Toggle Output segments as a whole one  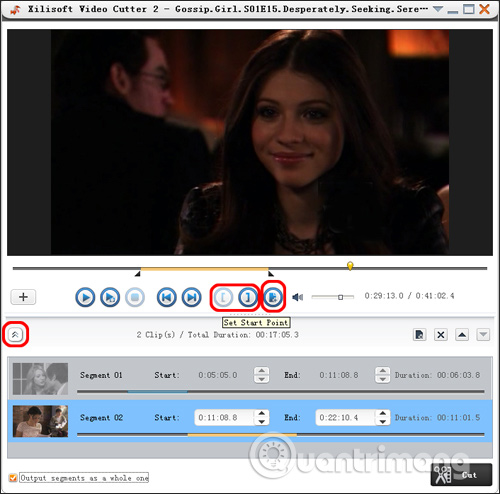13,478
